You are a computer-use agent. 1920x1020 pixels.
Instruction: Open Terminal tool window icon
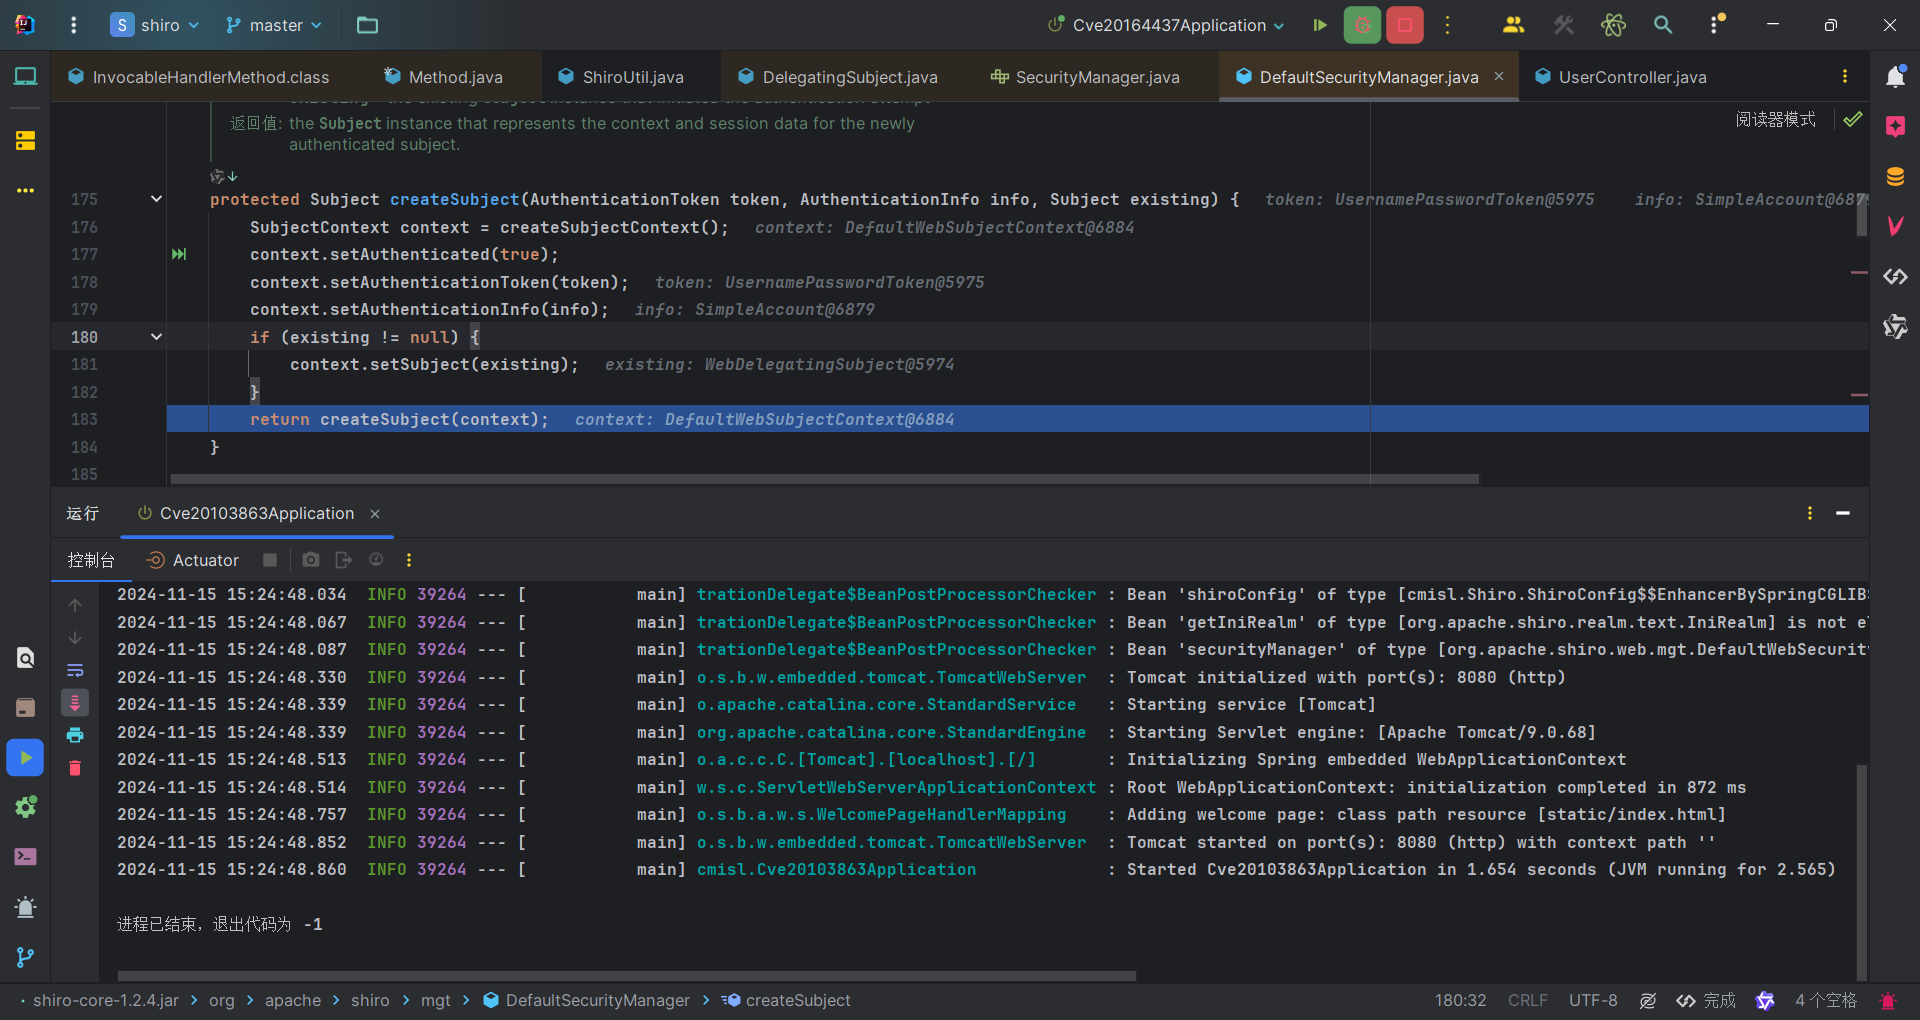[25, 857]
